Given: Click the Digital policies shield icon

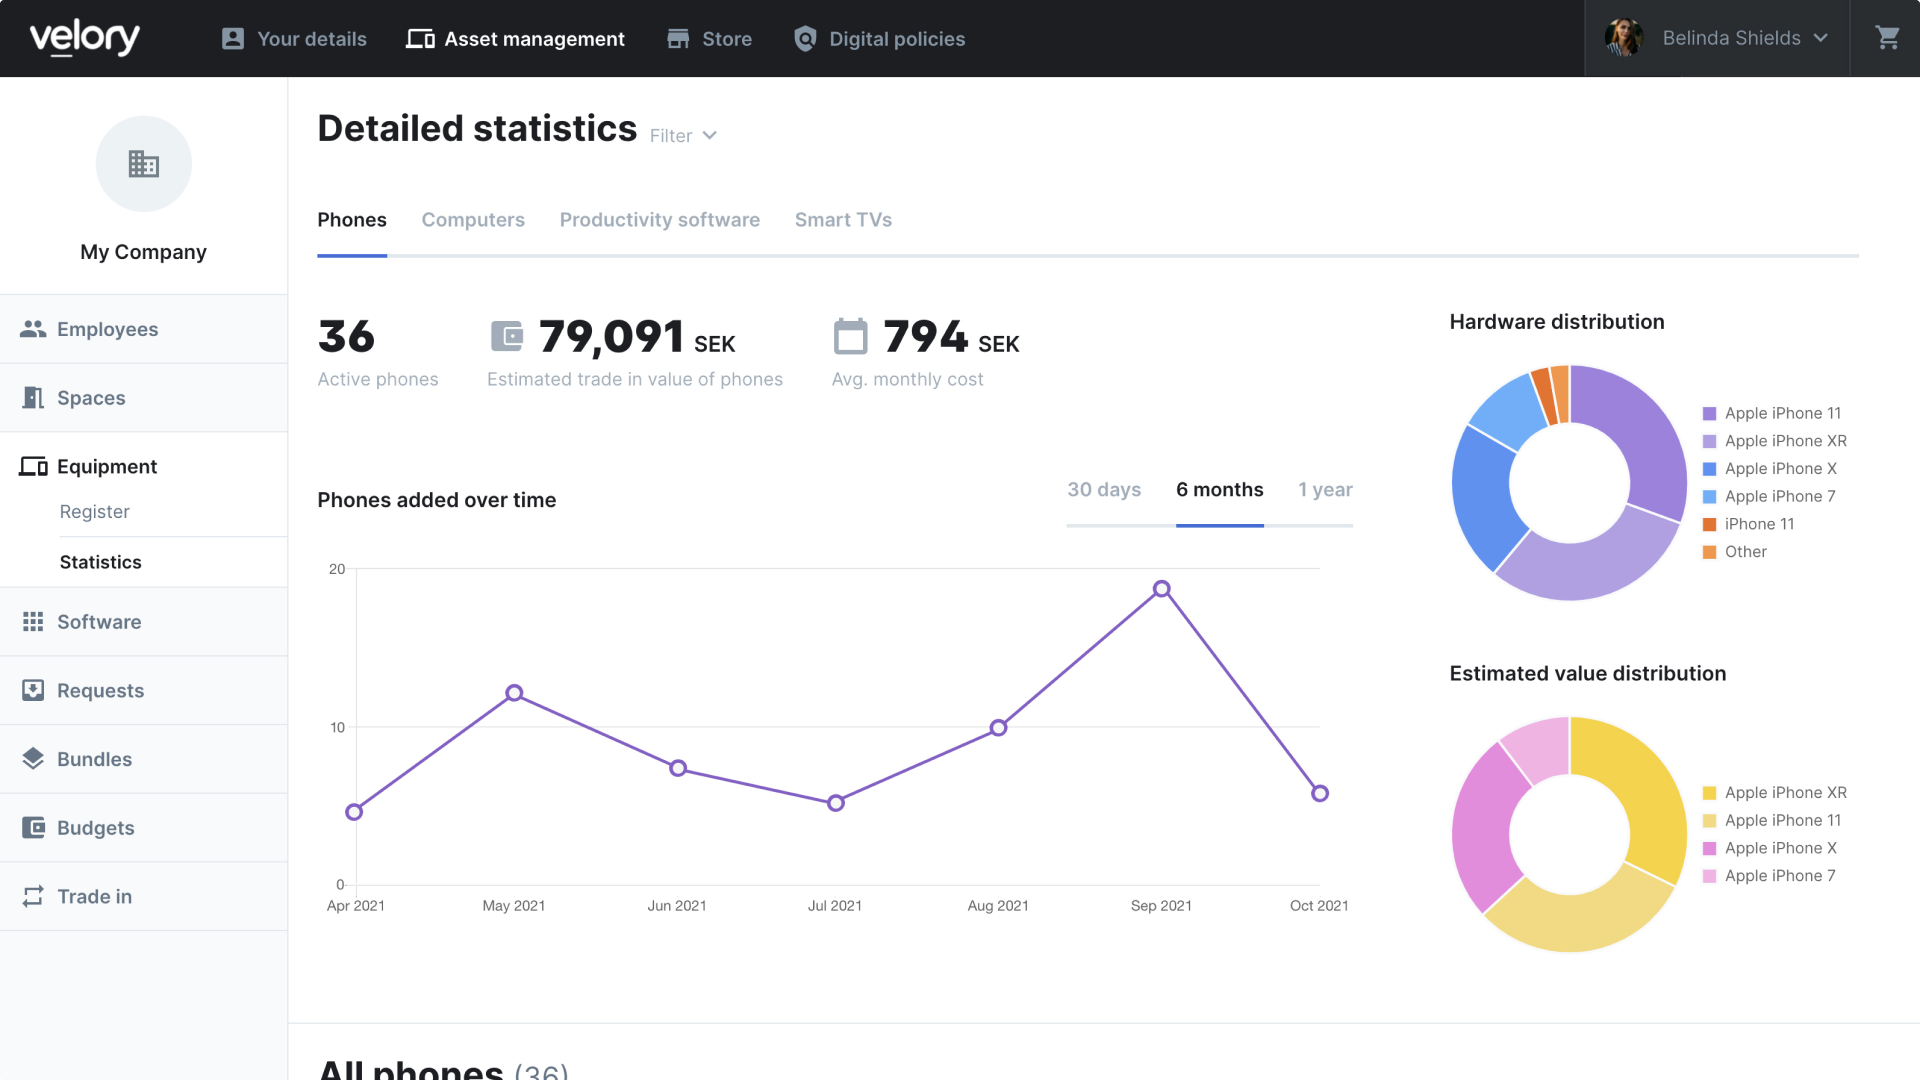Looking at the screenshot, I should coord(805,39).
